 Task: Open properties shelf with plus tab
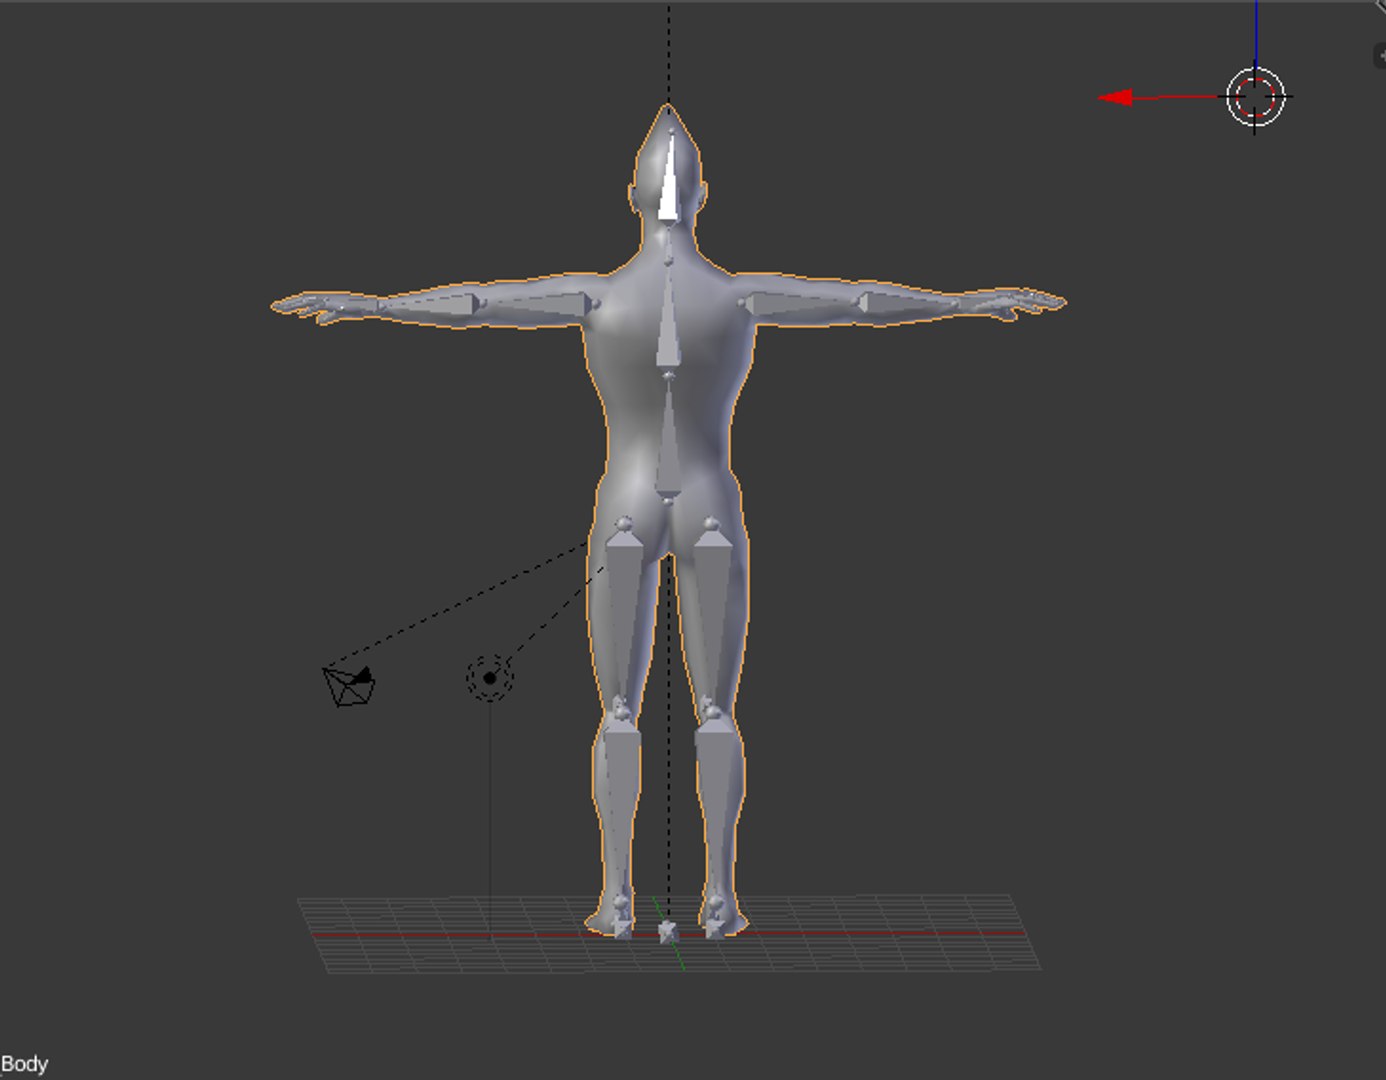coord(1379,56)
